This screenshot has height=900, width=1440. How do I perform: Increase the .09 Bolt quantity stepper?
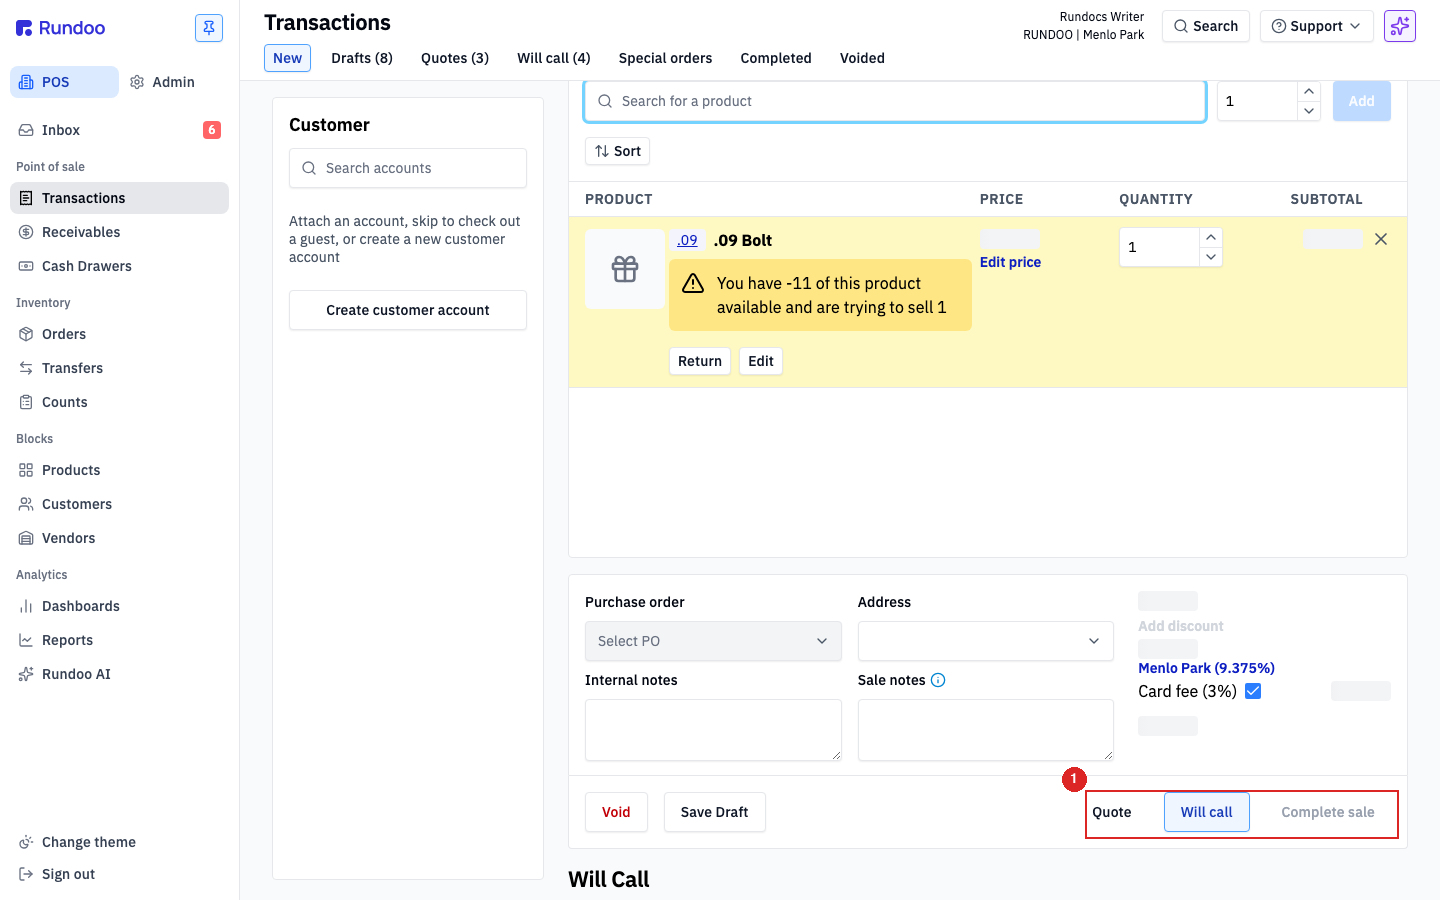point(1211,237)
